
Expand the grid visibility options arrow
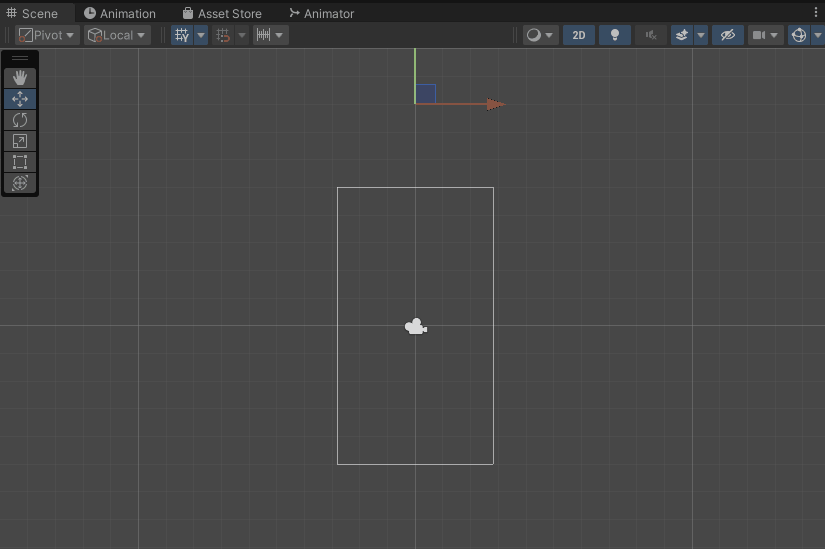click(201, 35)
